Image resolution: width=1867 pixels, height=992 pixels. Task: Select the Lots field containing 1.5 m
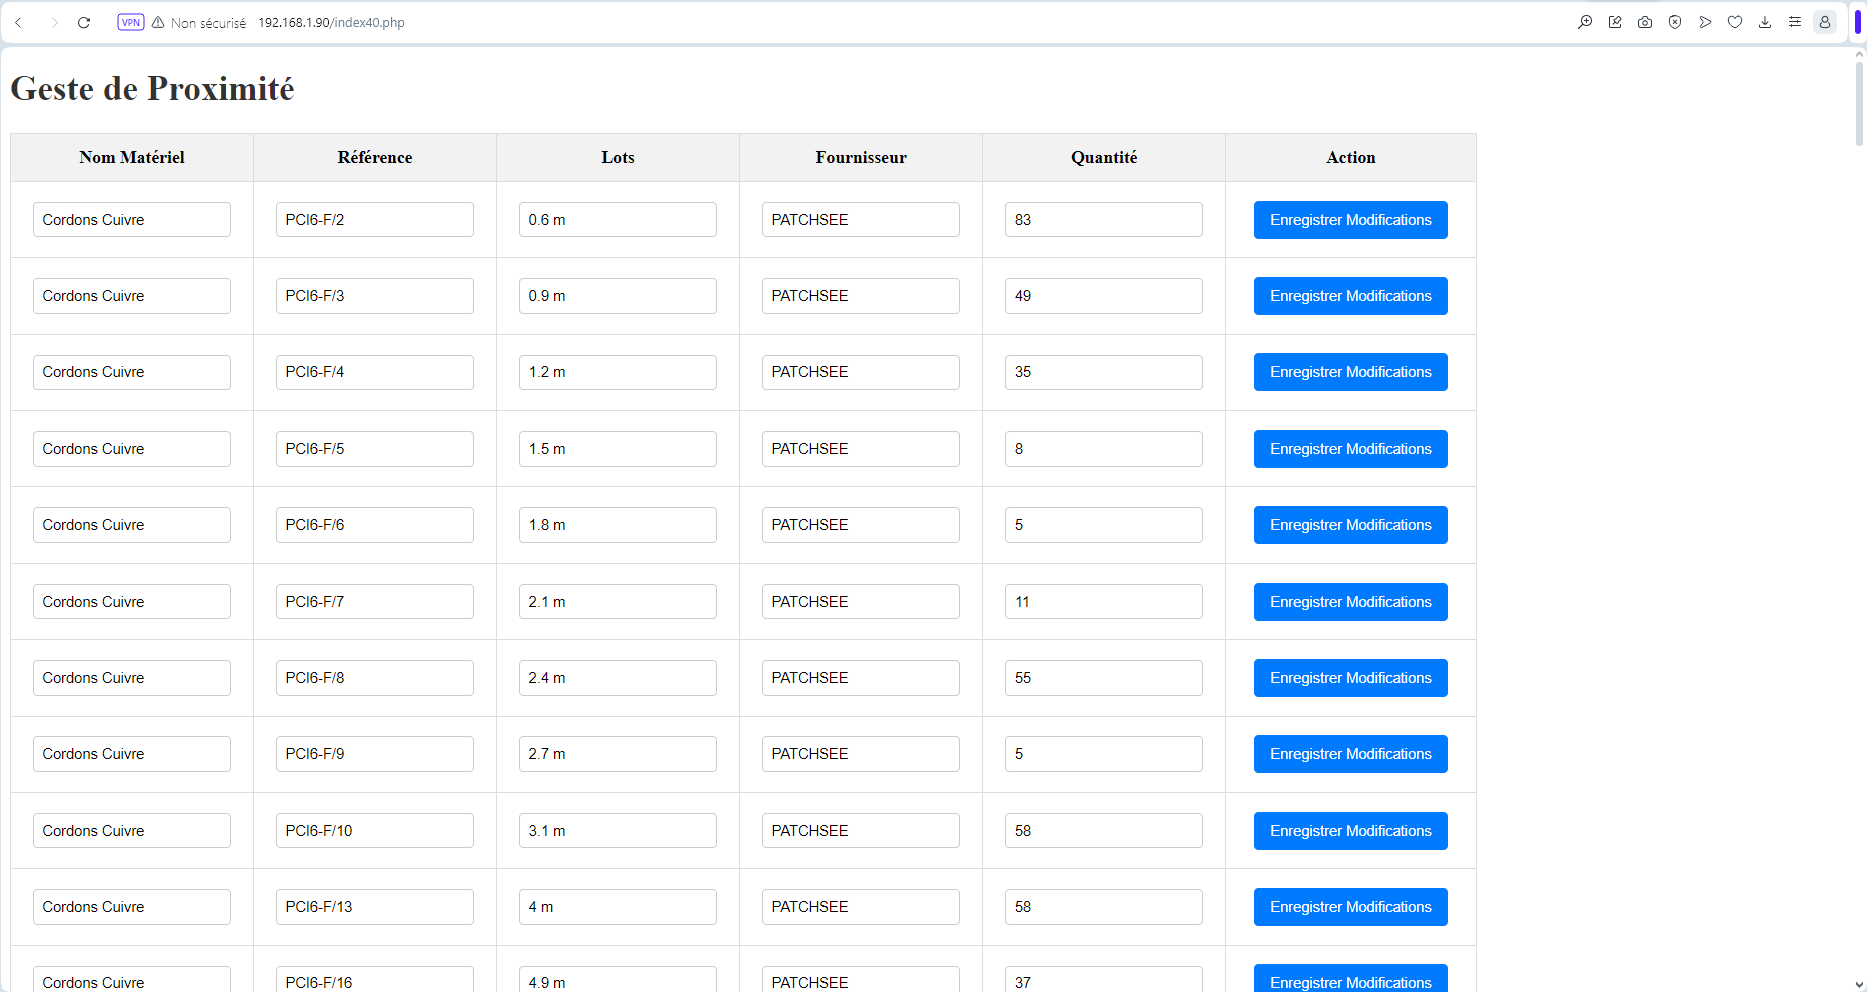(x=617, y=449)
